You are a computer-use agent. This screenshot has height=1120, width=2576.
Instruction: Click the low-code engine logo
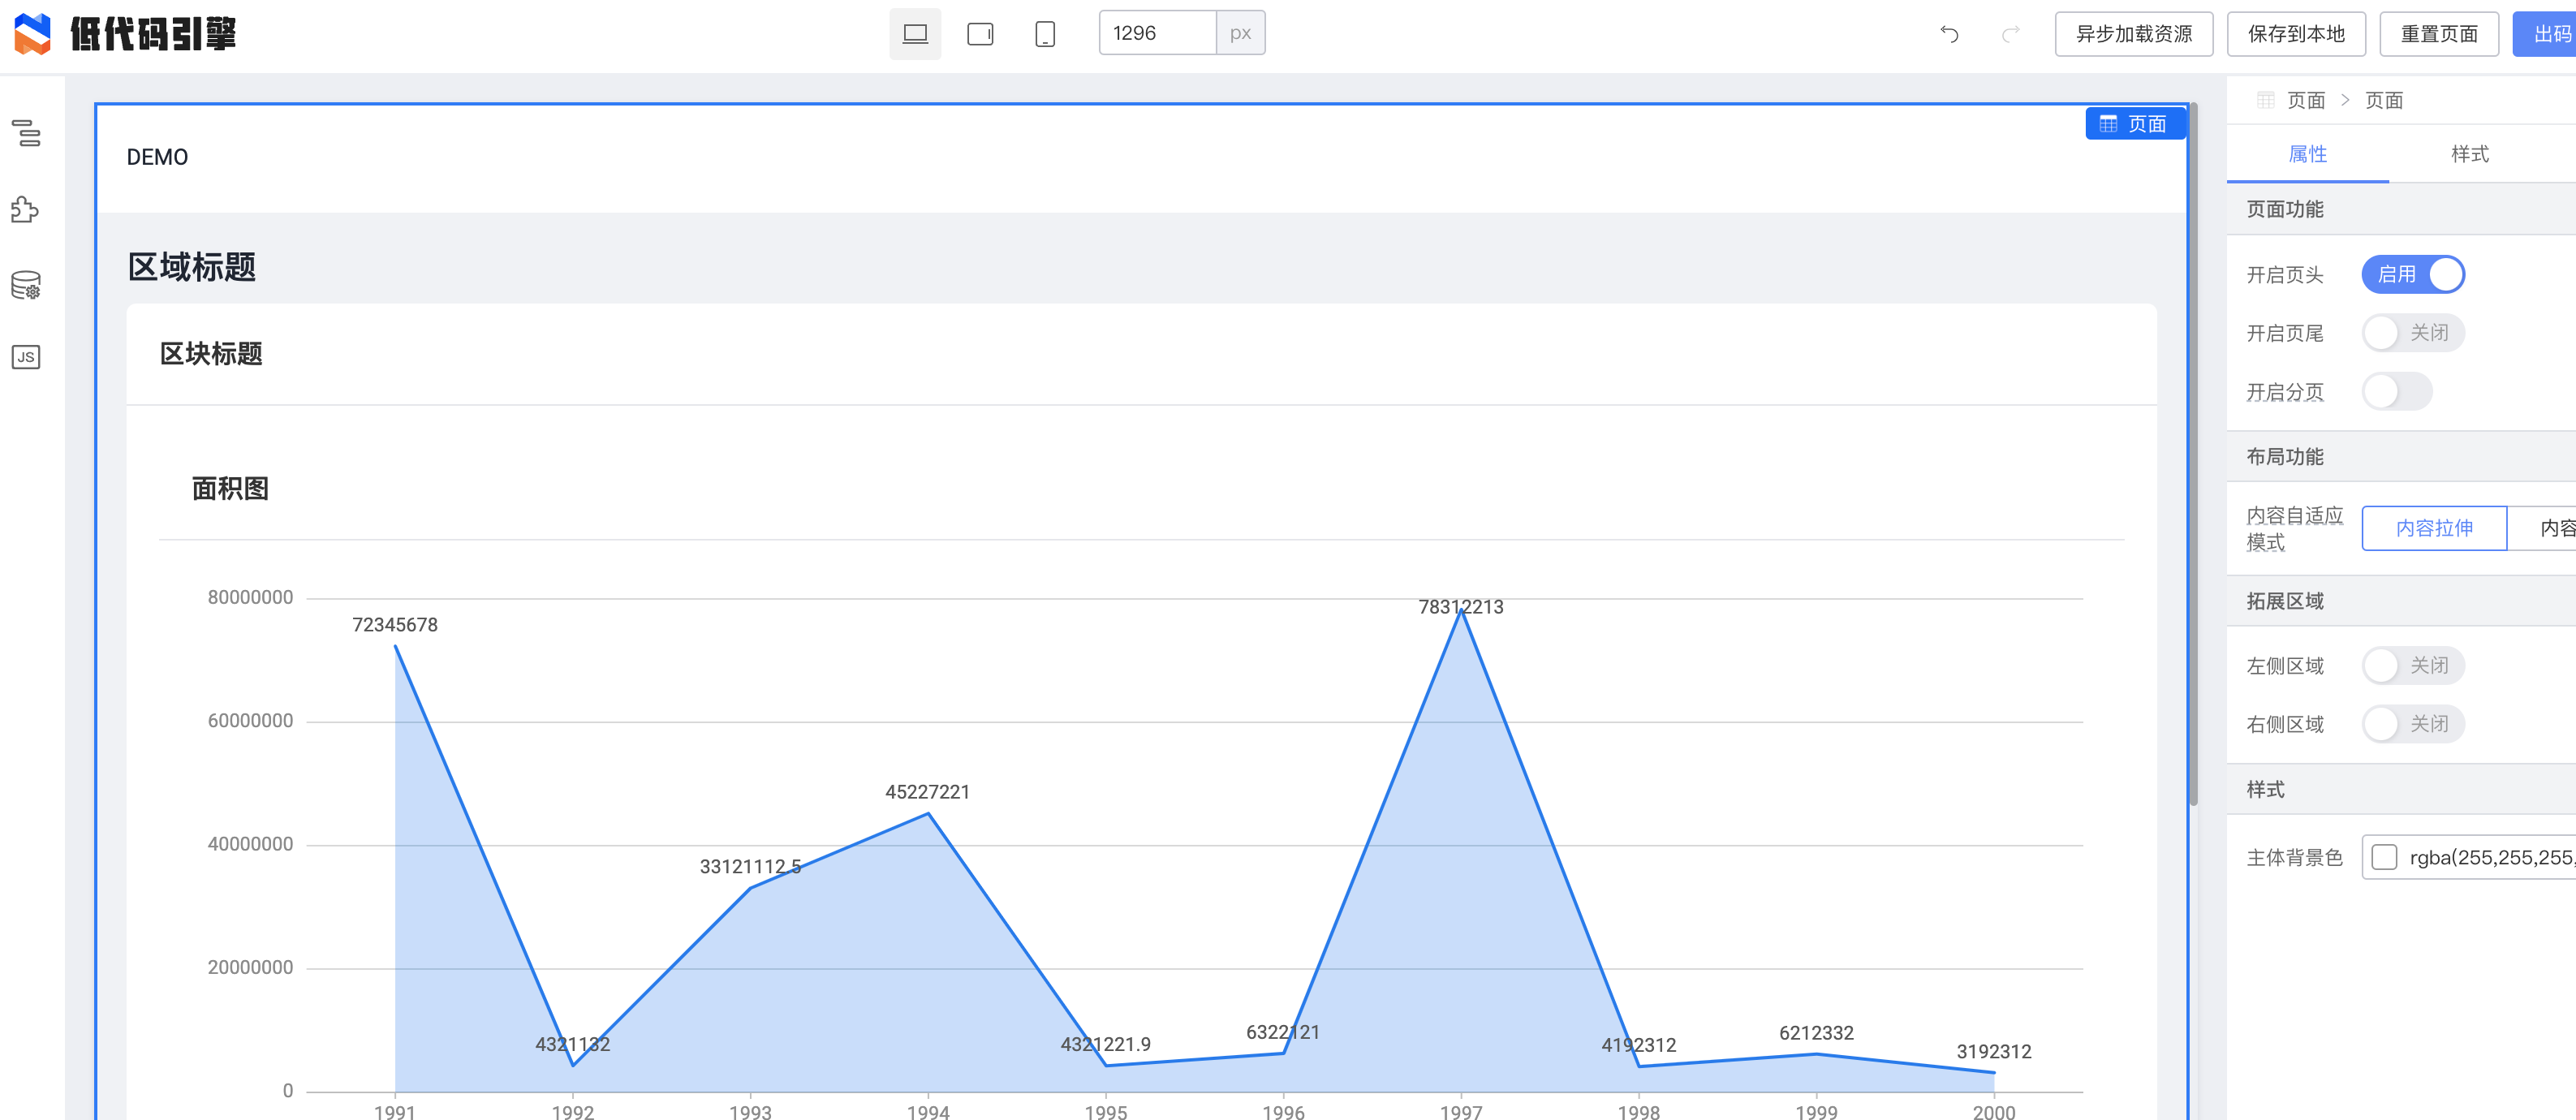coord(126,34)
